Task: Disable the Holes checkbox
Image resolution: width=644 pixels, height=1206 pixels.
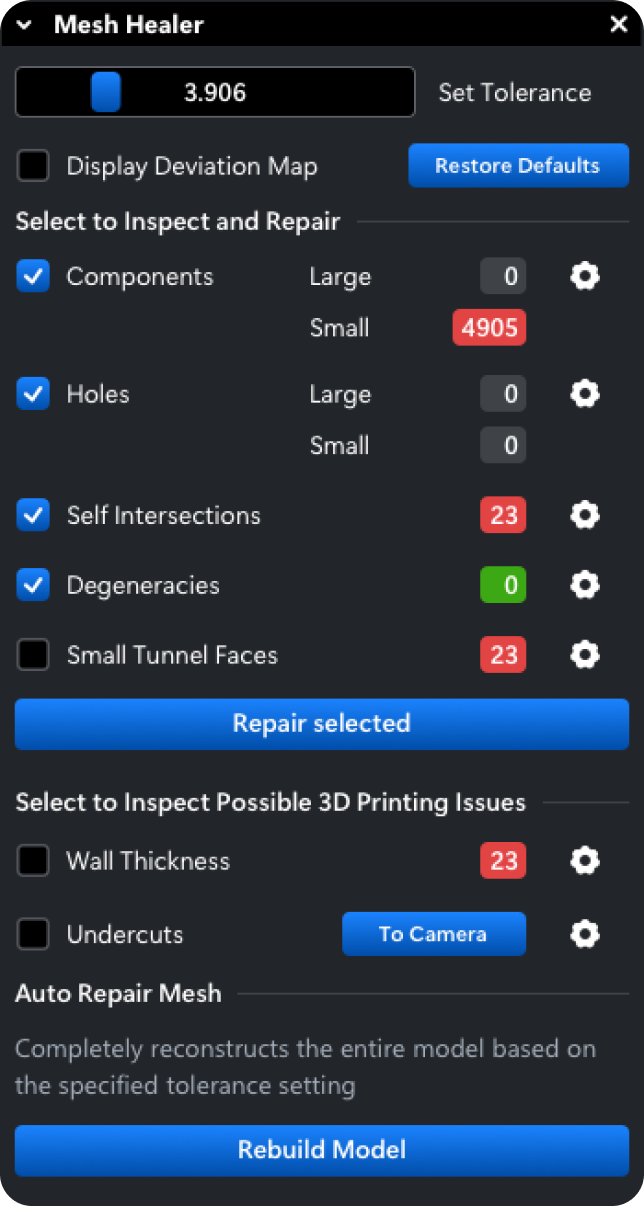Action: tap(33, 393)
